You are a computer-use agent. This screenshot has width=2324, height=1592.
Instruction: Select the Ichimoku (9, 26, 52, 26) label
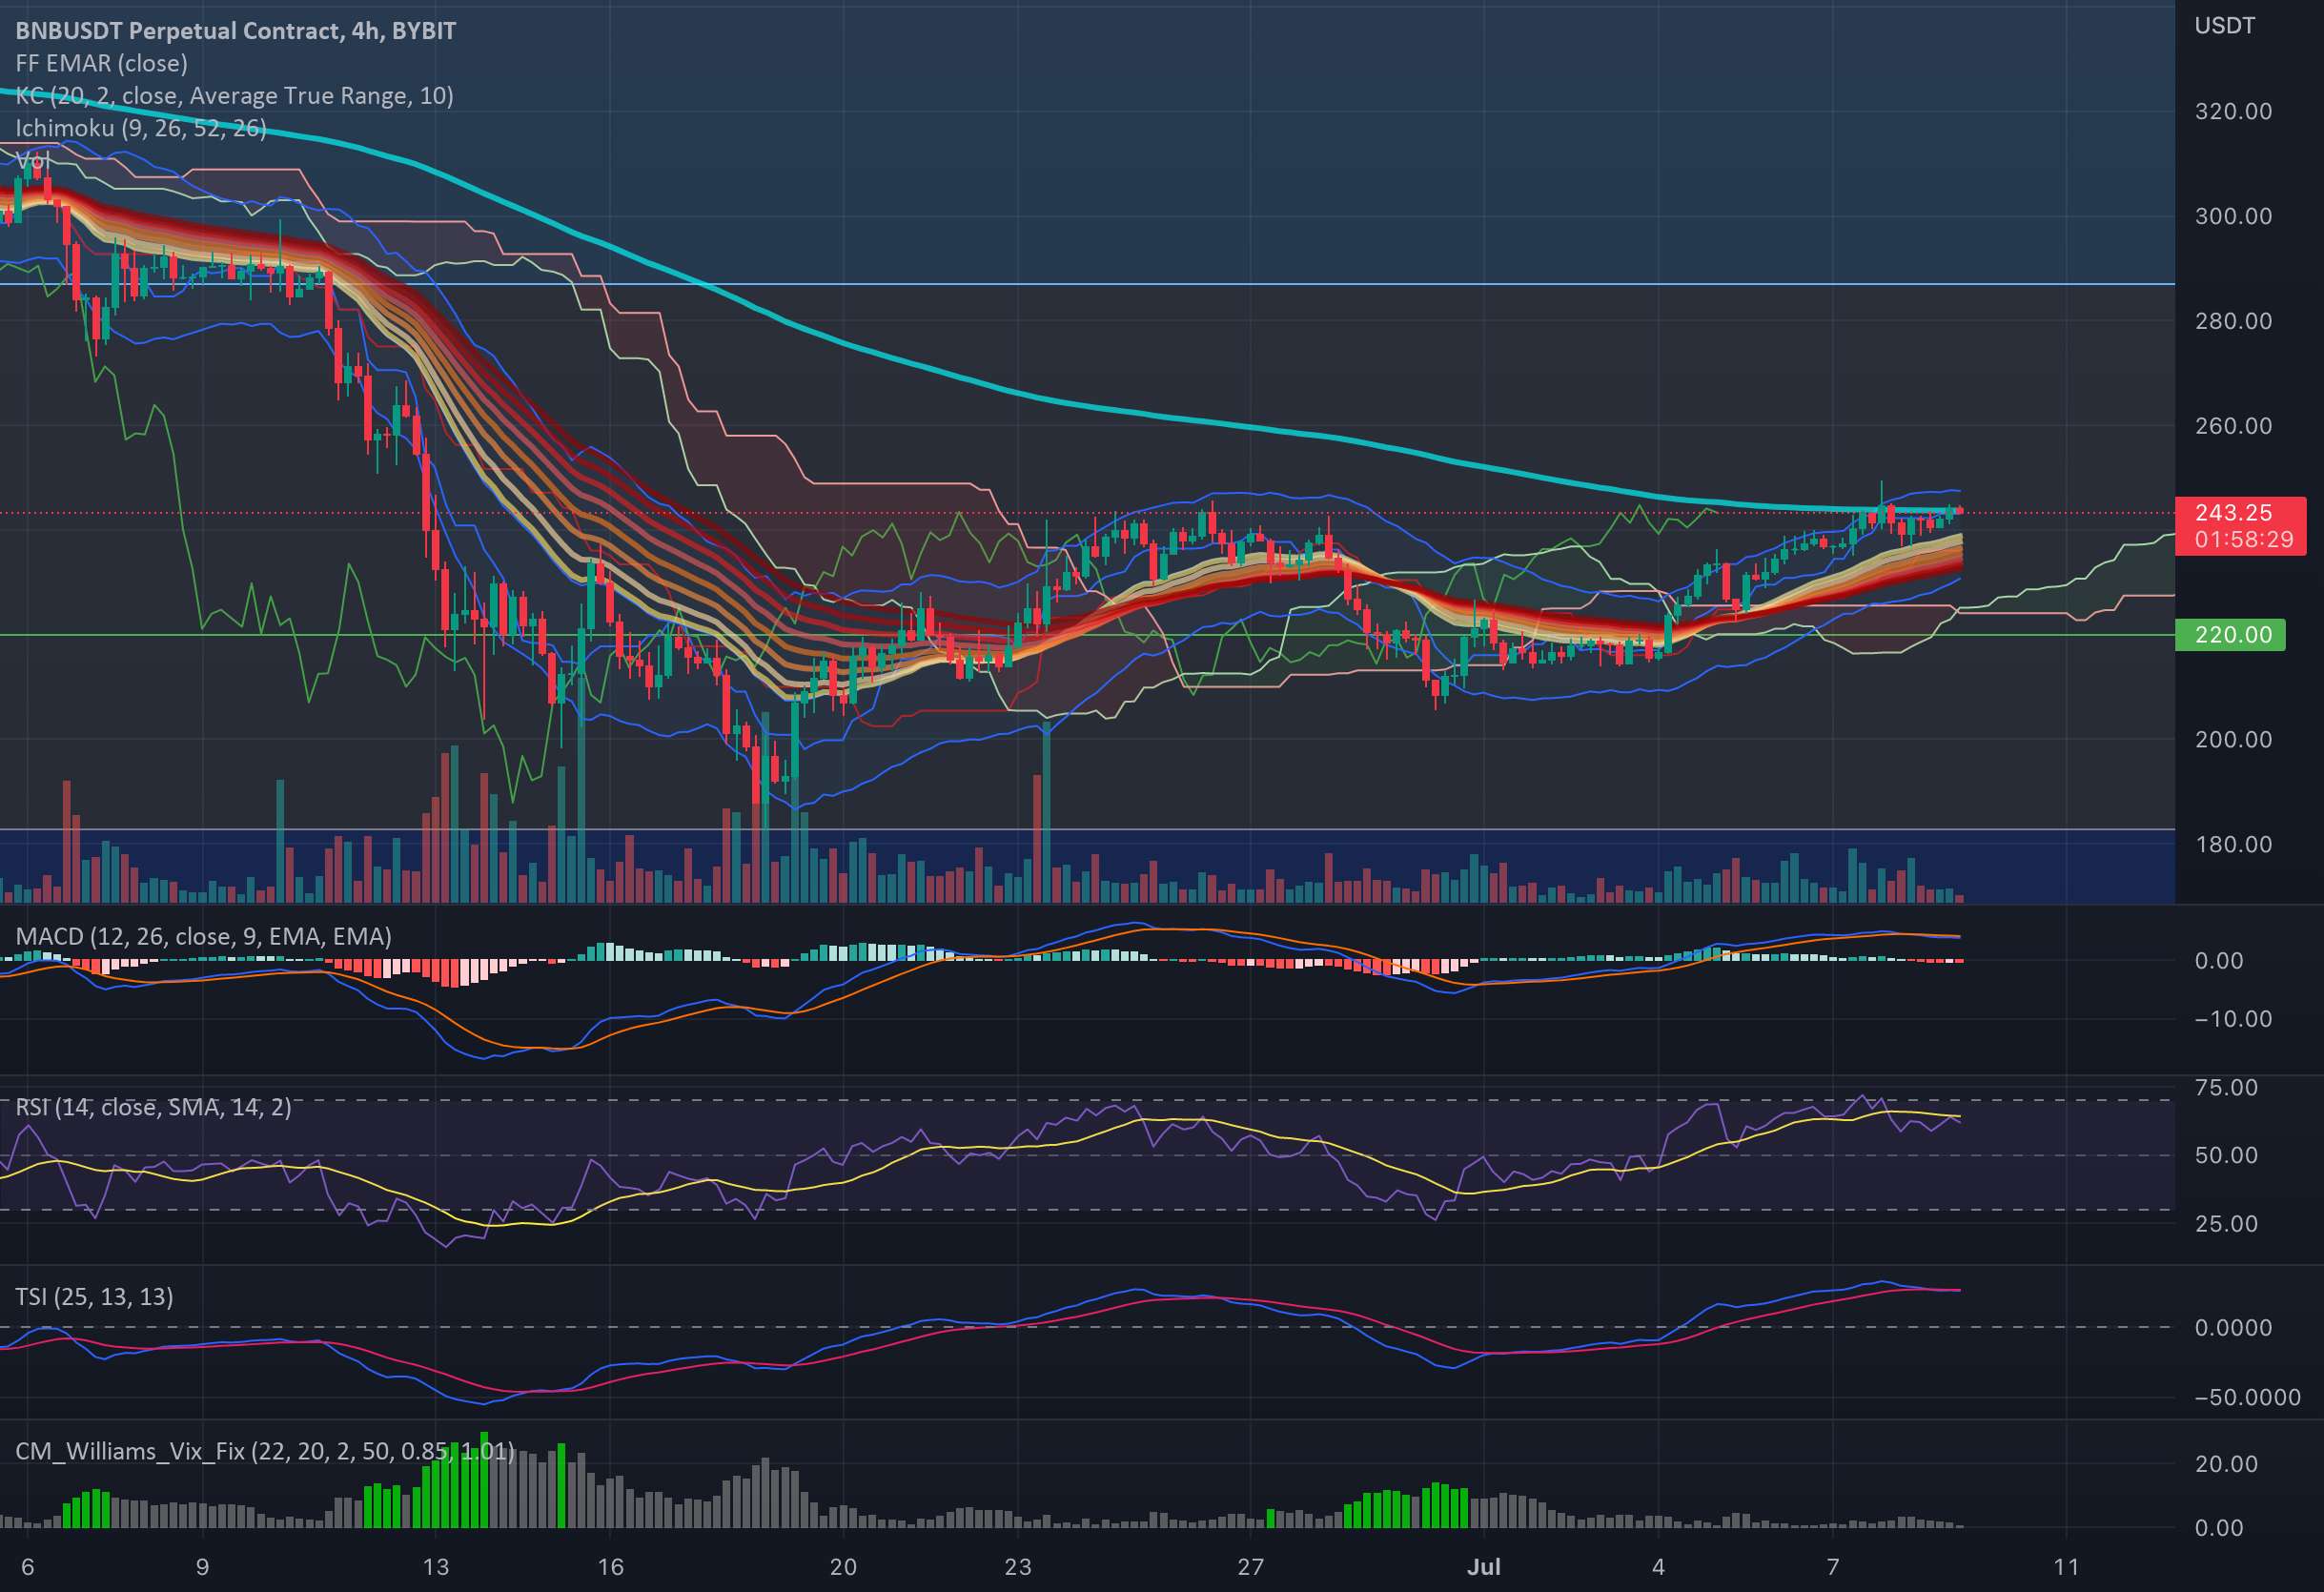click(141, 127)
